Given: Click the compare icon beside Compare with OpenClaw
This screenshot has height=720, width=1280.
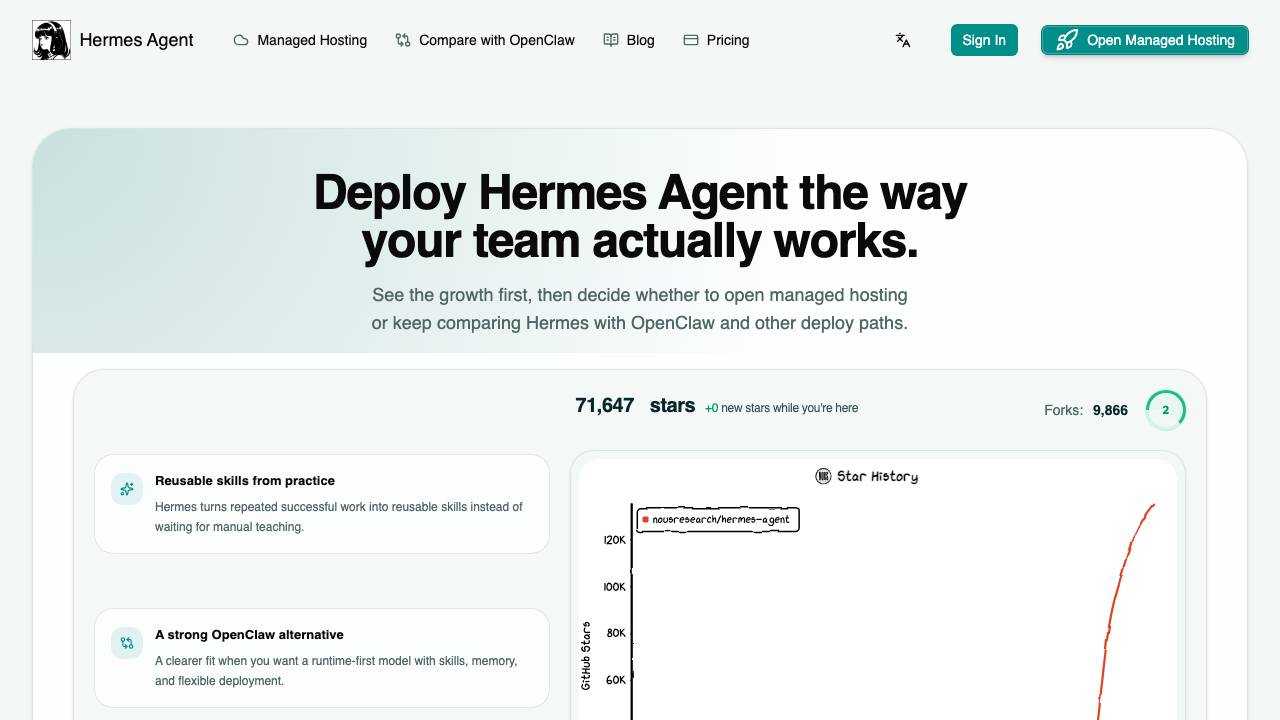Looking at the screenshot, I should click(x=403, y=40).
